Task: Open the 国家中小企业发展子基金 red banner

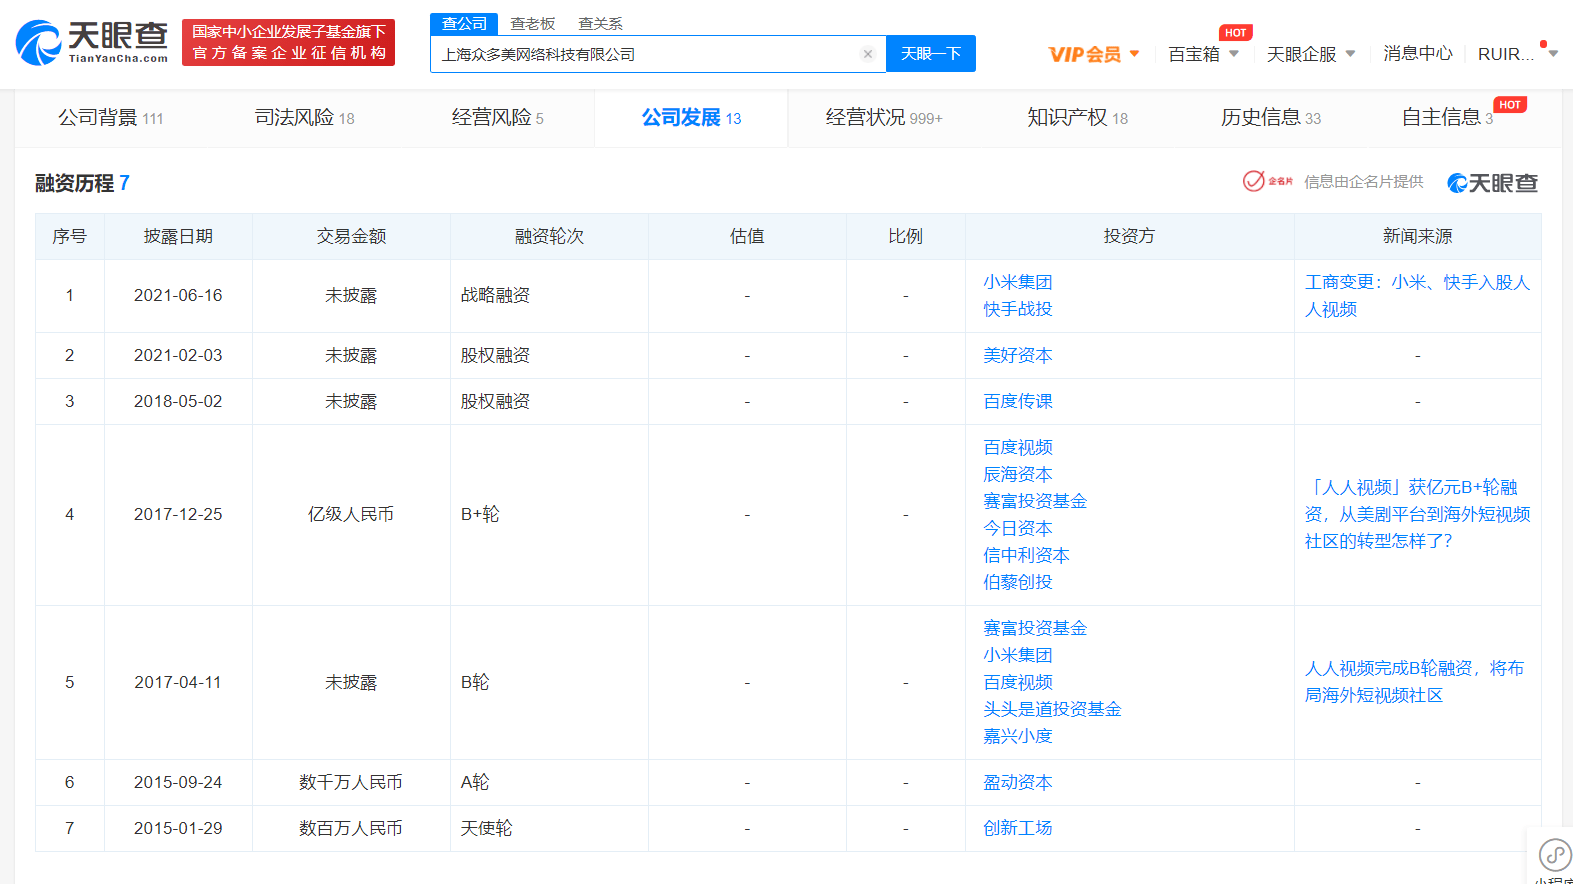Action: (288, 42)
